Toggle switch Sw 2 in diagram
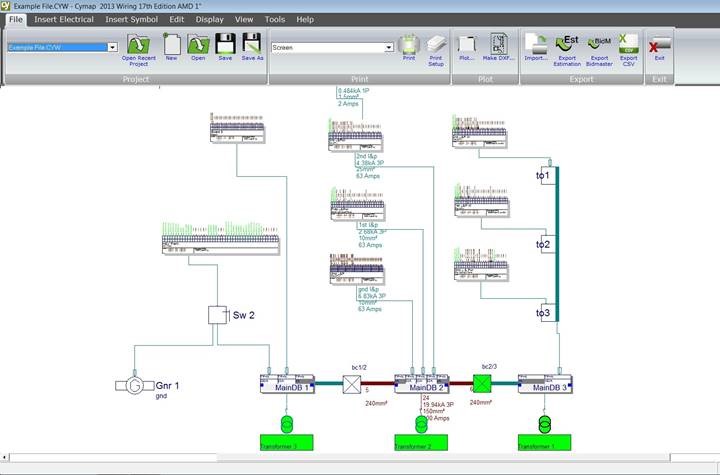Screen dimensions: 720x475 pyautogui.click(x=218, y=315)
